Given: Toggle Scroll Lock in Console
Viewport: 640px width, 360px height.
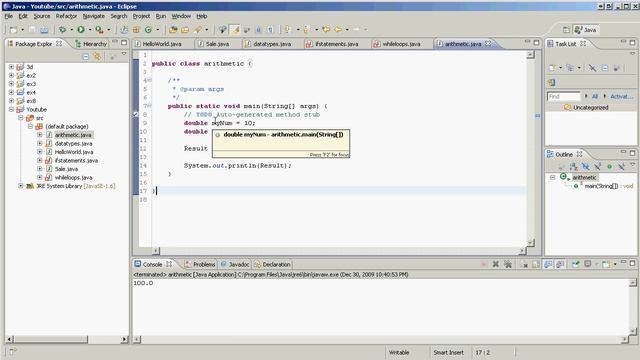Looking at the screenshot, I should pyautogui.click(x=536, y=264).
